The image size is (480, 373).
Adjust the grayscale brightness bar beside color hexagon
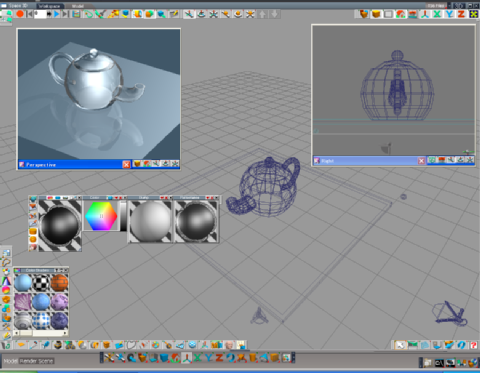click(123, 216)
